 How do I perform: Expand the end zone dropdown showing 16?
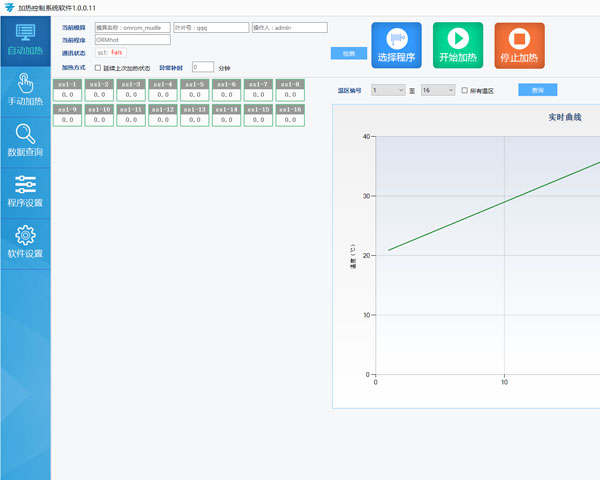coord(437,90)
